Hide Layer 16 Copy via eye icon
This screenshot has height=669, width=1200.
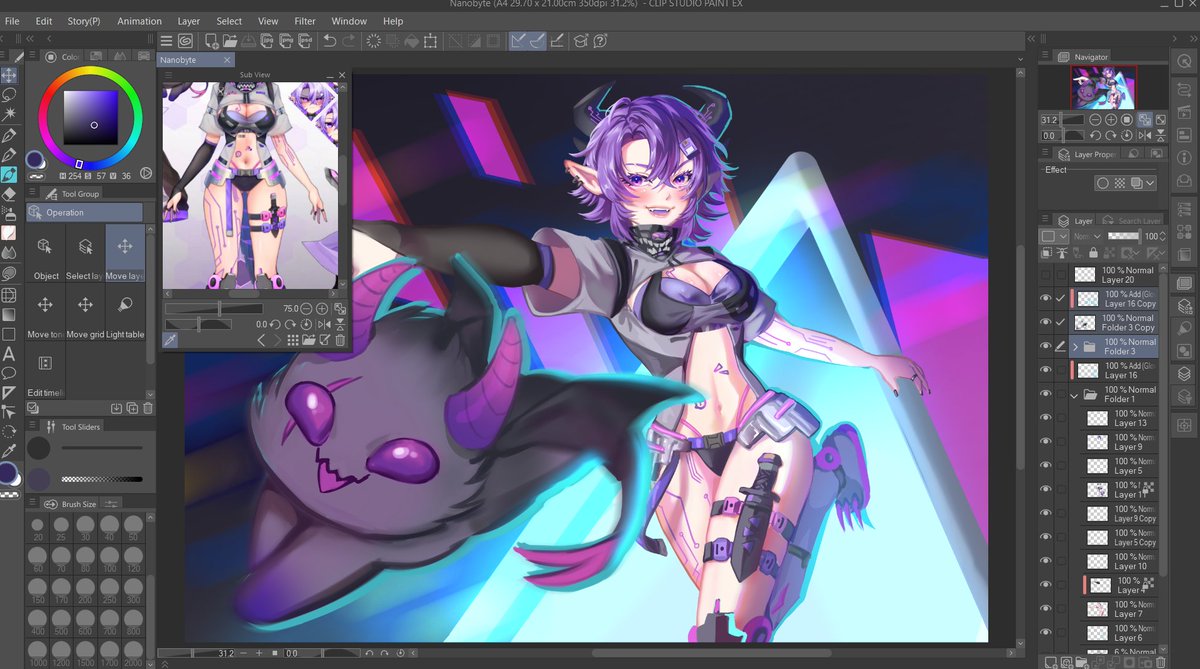pos(1046,298)
